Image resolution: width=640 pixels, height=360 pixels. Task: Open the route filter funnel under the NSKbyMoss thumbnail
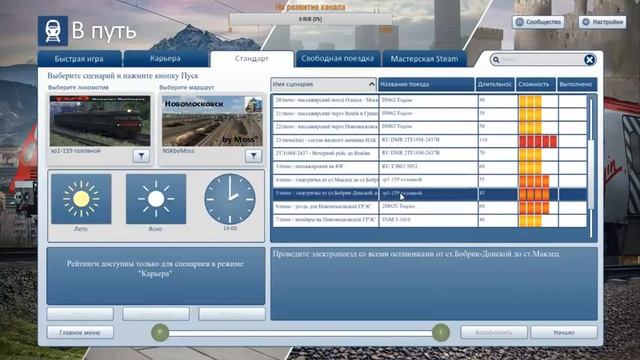[x=253, y=156]
